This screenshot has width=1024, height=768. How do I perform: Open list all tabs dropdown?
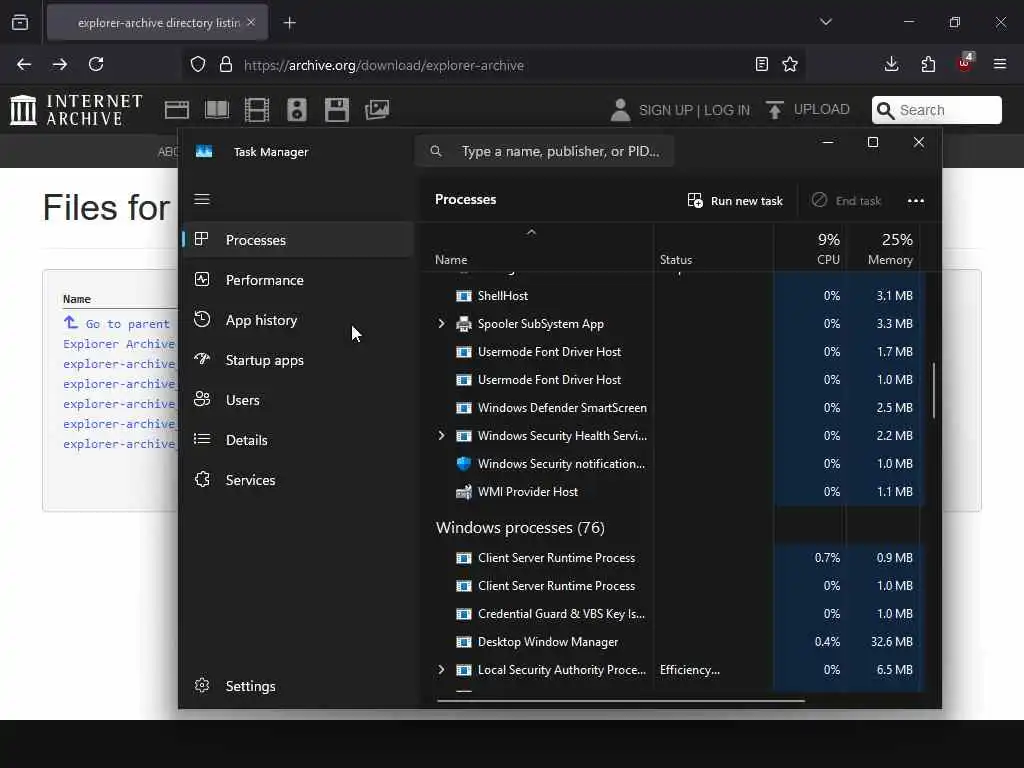pyautogui.click(x=826, y=22)
